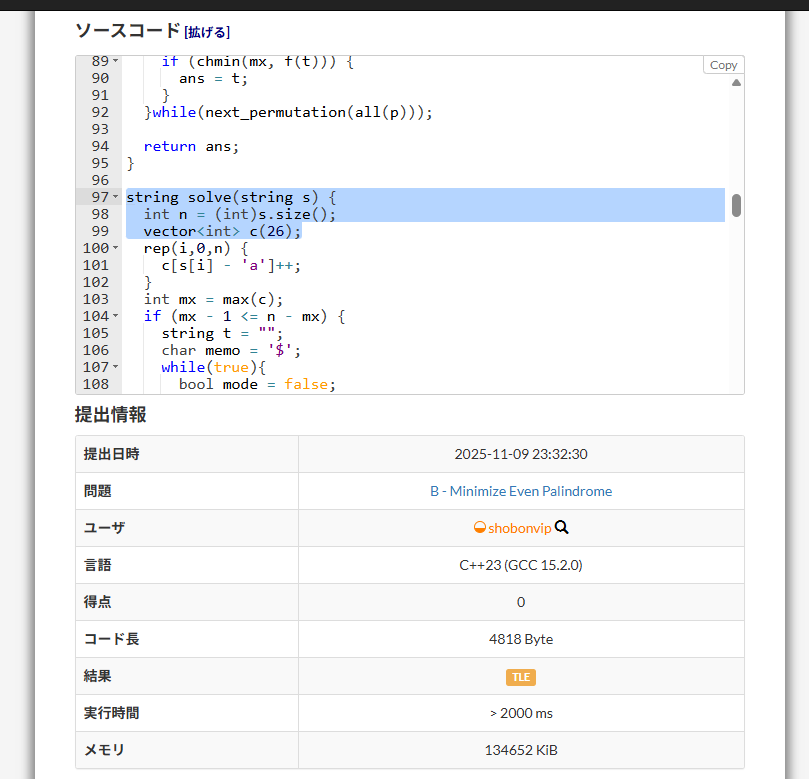Image resolution: width=809 pixels, height=779 pixels.
Task: Collapse the while loop at line 107
Action: coord(116,367)
